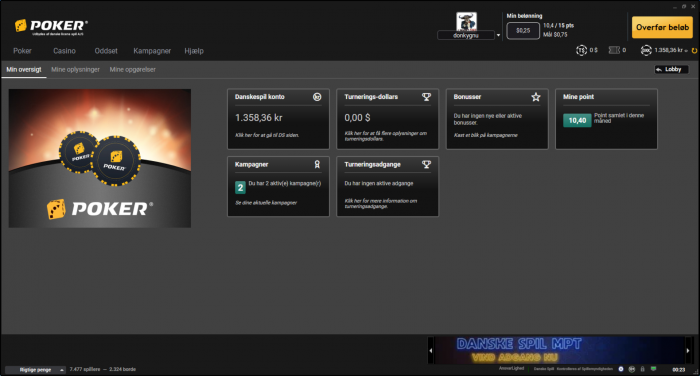Click the 00:23 clock in status bar
The width and height of the screenshot is (700, 376).
coord(679,370)
